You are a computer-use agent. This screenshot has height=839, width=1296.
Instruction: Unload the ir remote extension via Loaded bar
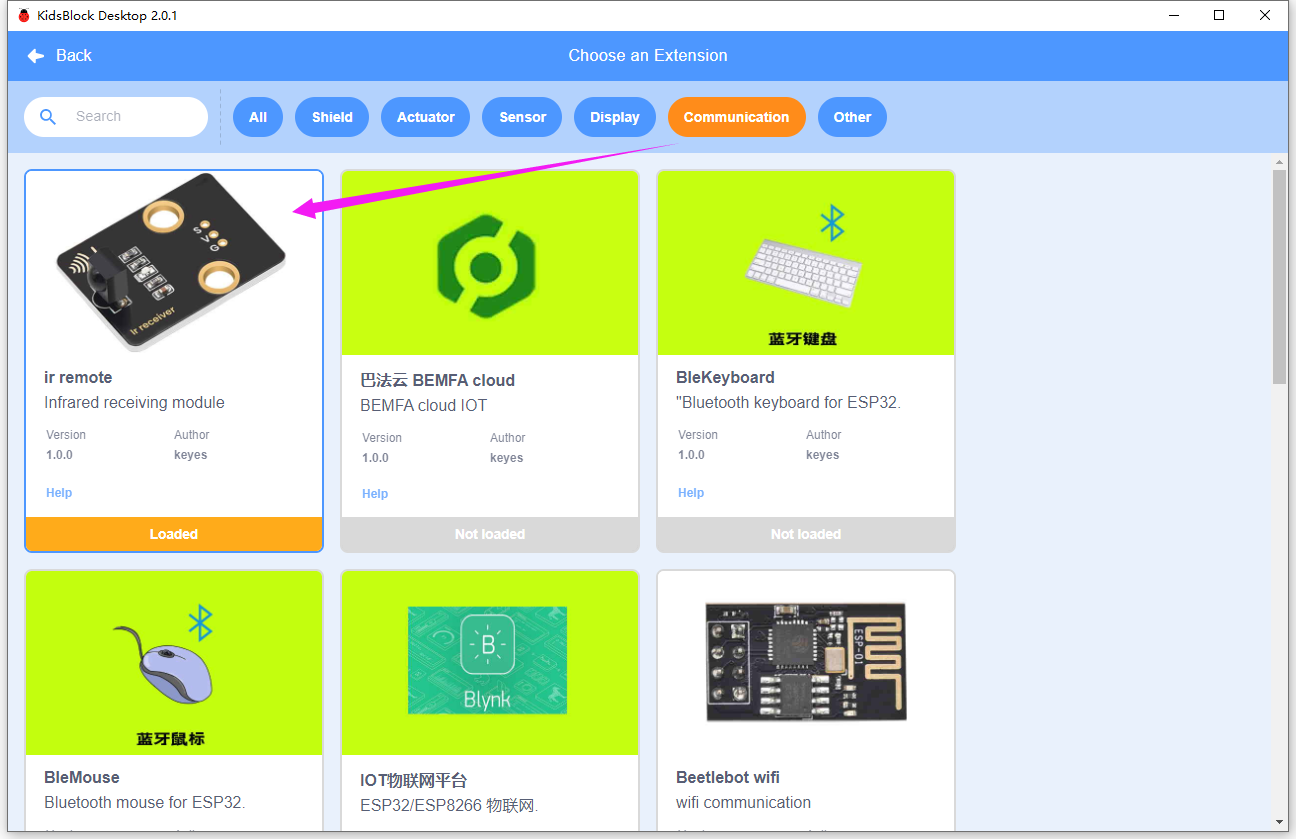click(x=174, y=534)
